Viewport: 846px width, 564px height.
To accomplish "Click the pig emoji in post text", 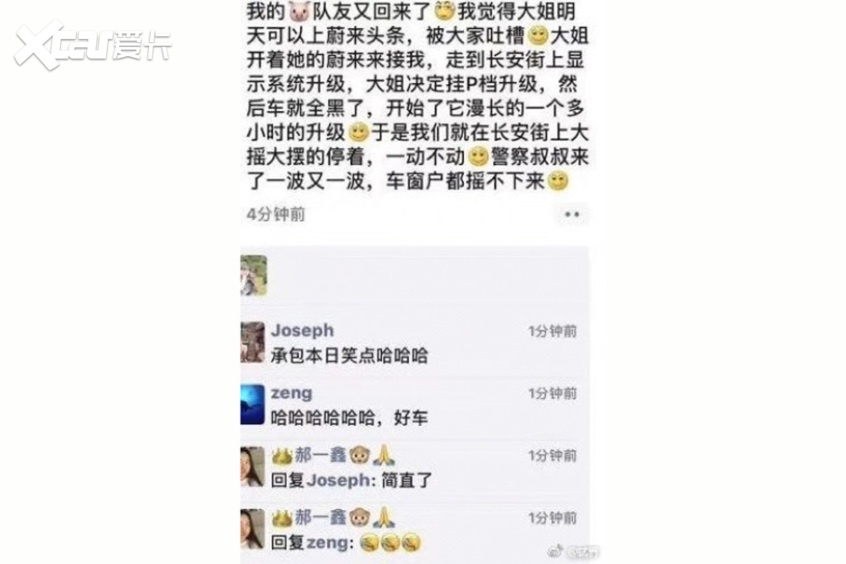I will coord(298,11).
